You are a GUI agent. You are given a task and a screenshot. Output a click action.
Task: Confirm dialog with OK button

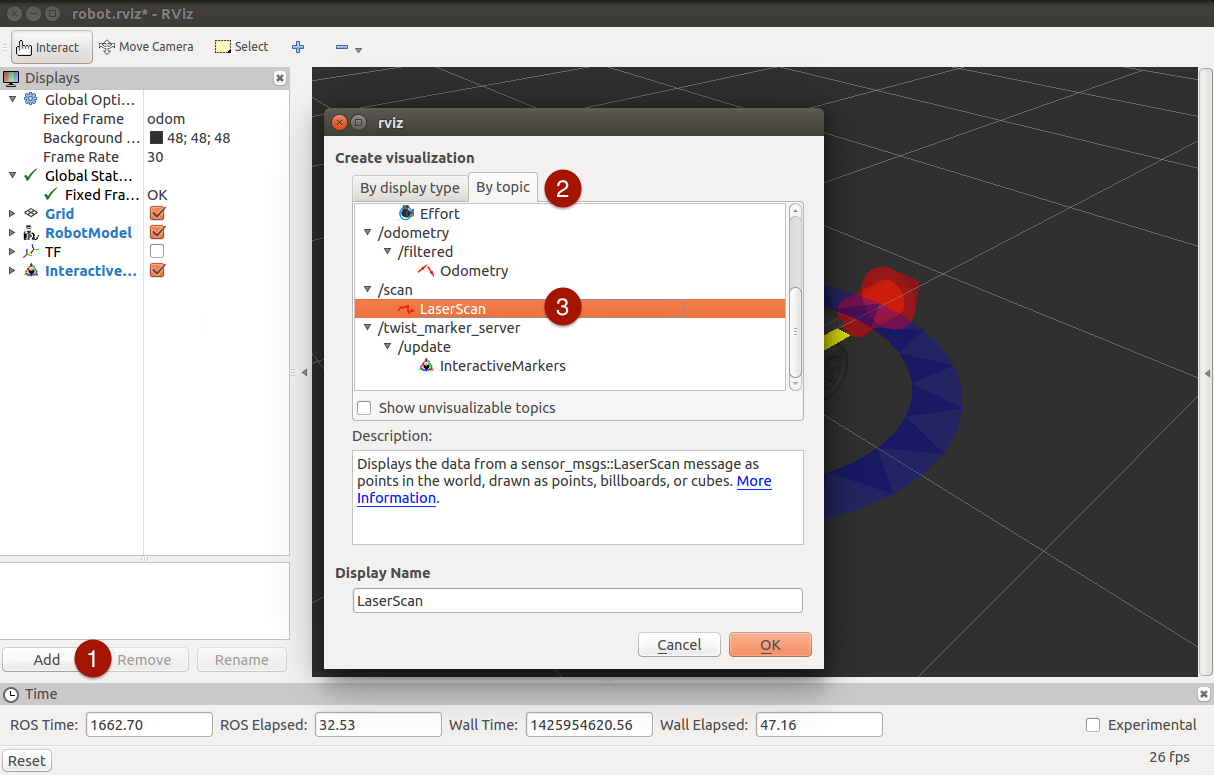pos(770,645)
